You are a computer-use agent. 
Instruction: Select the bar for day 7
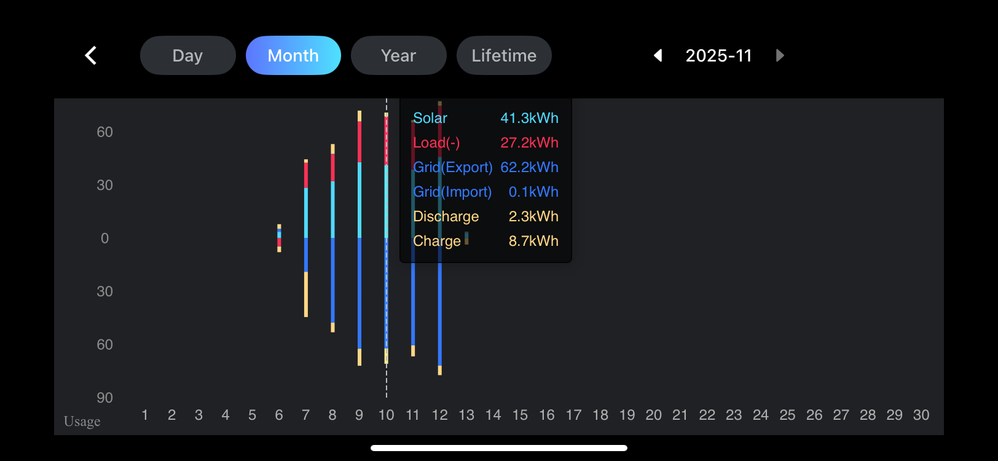click(306, 238)
